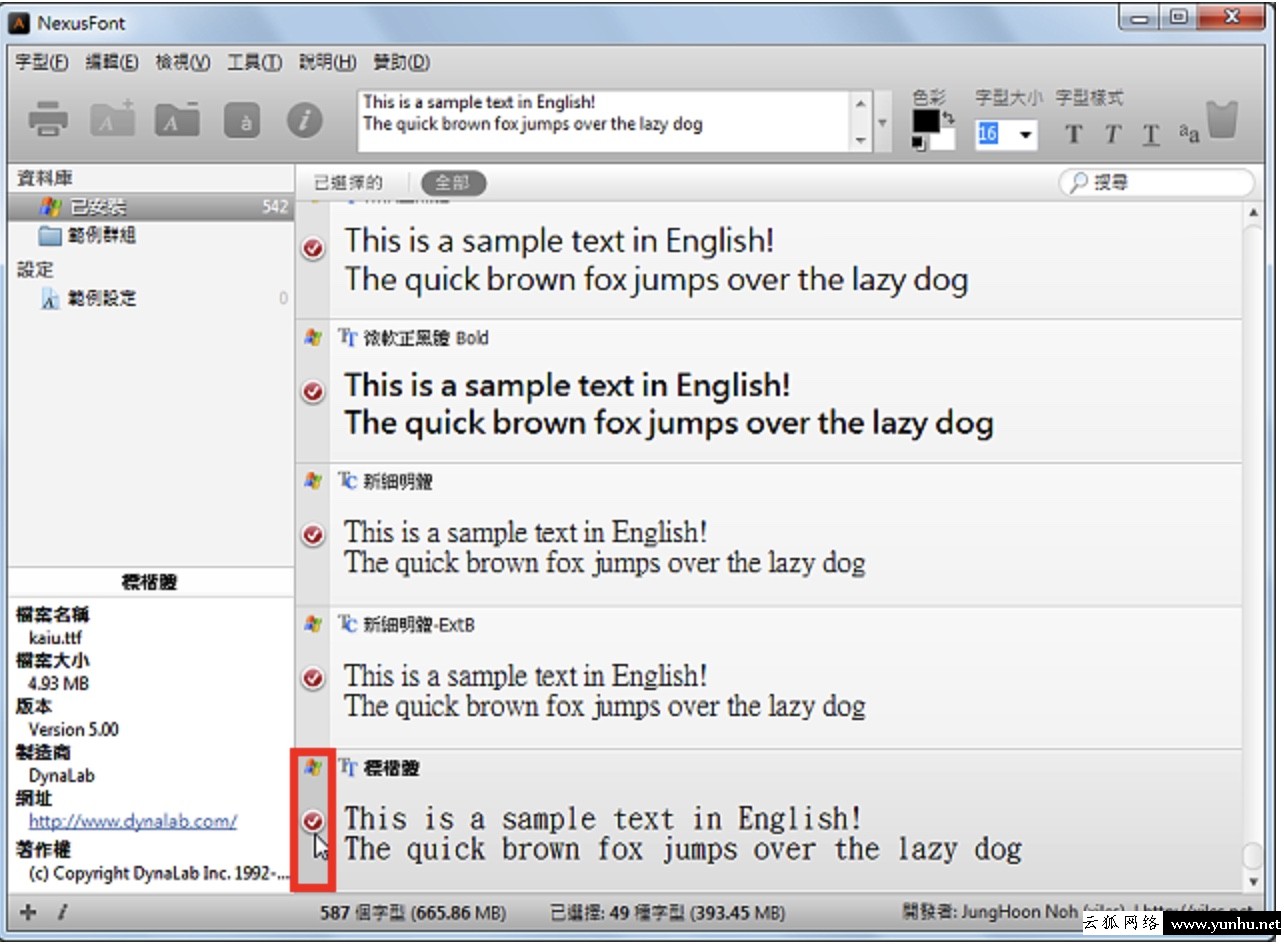Screen dimensions: 1284x946
Task: Swap the foreground and background colors arrow
Action: (x=948, y=120)
